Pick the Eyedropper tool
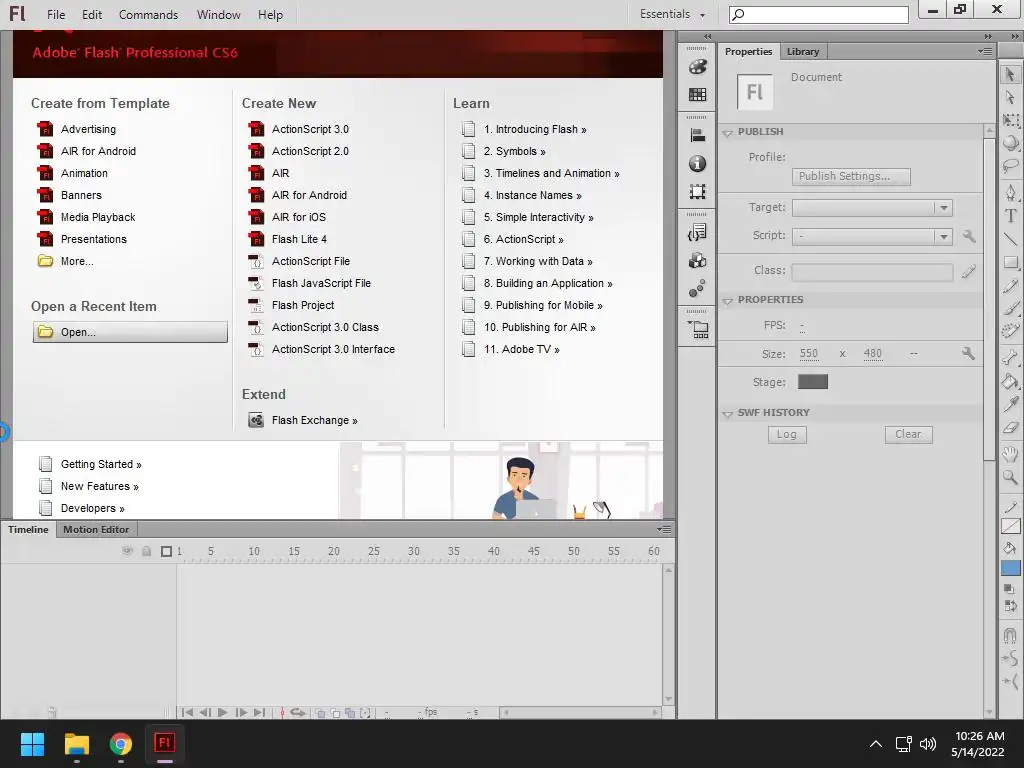This screenshot has width=1024, height=768. click(1010, 404)
